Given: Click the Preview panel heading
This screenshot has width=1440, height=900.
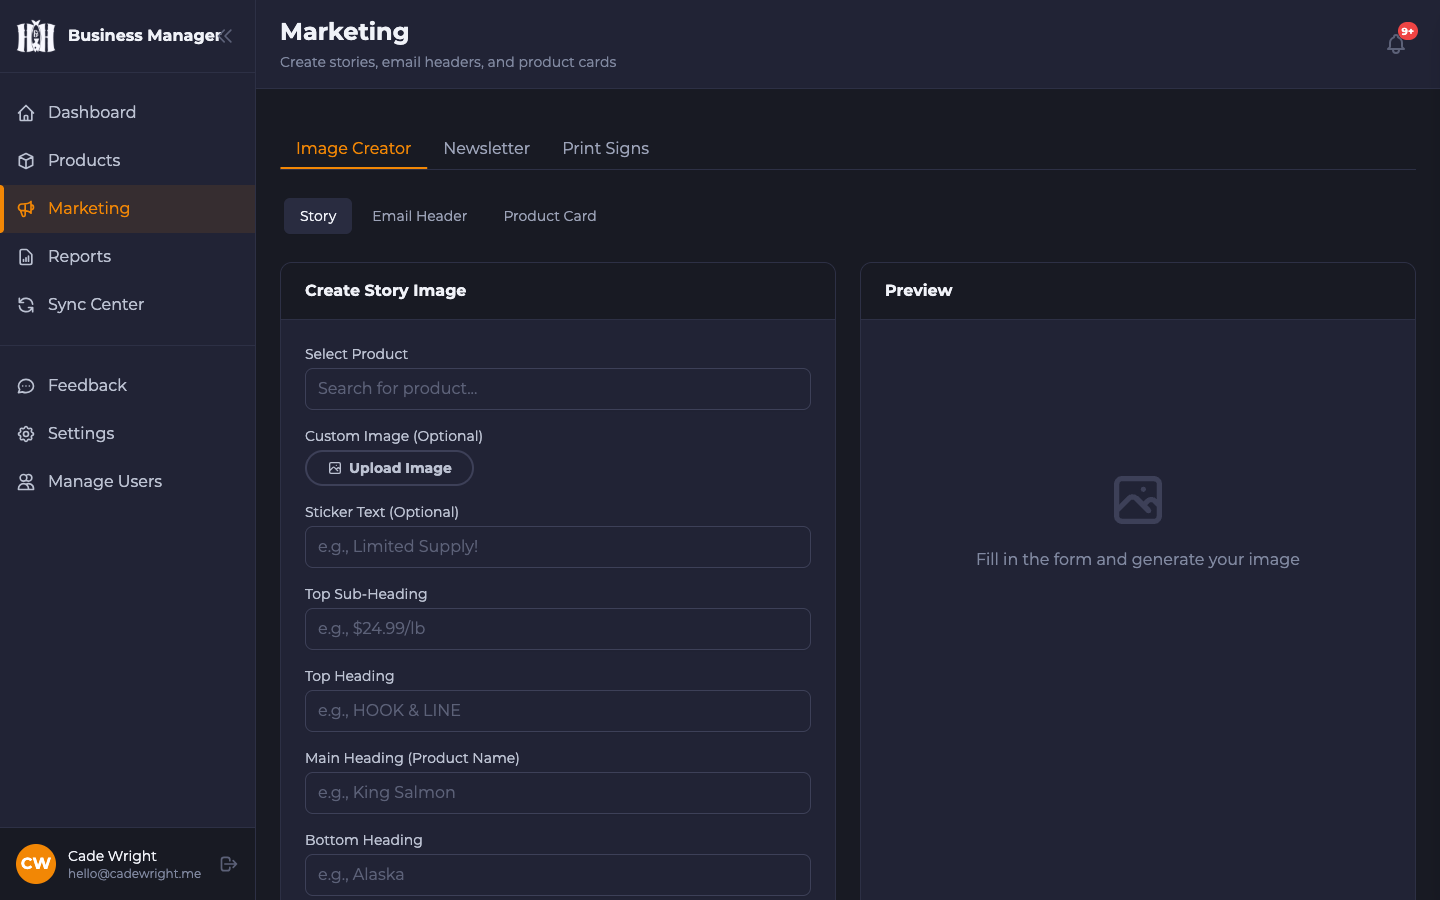Looking at the screenshot, I should (919, 291).
